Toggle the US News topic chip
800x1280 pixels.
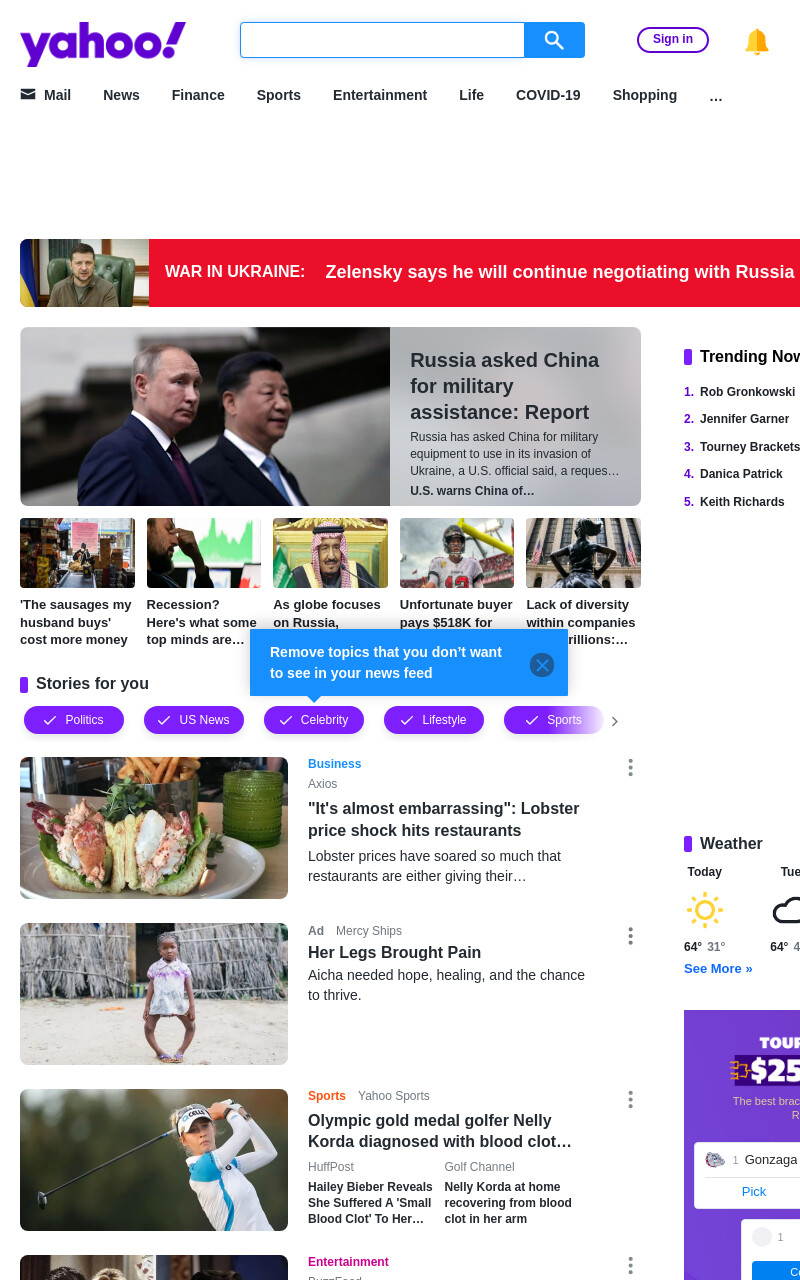[194, 720]
